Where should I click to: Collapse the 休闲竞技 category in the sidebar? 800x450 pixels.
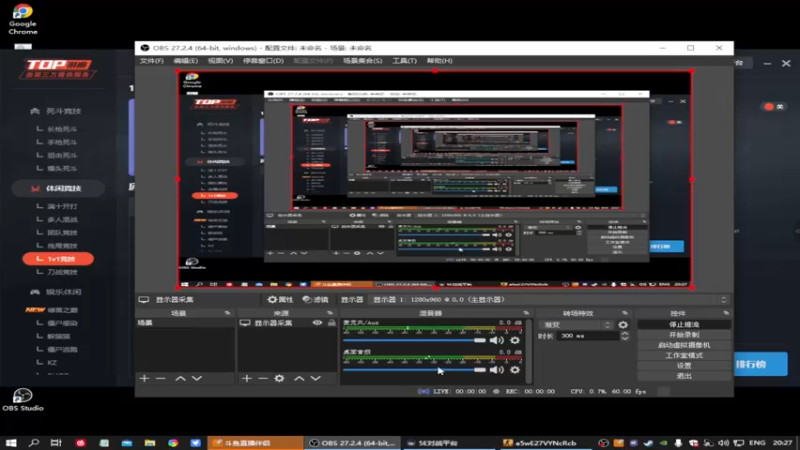[58, 188]
